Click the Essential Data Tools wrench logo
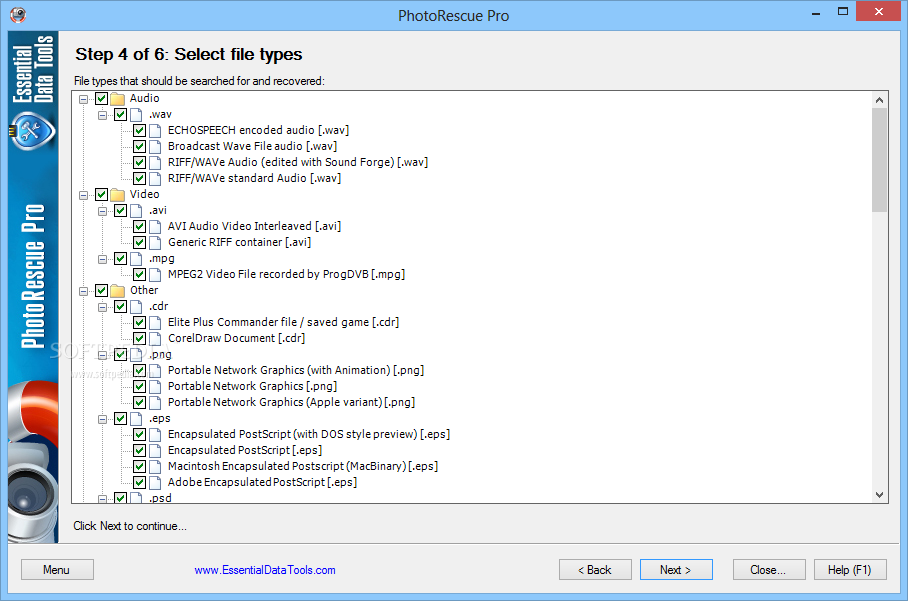The height and width of the screenshot is (601, 908). pyautogui.click(x=32, y=131)
